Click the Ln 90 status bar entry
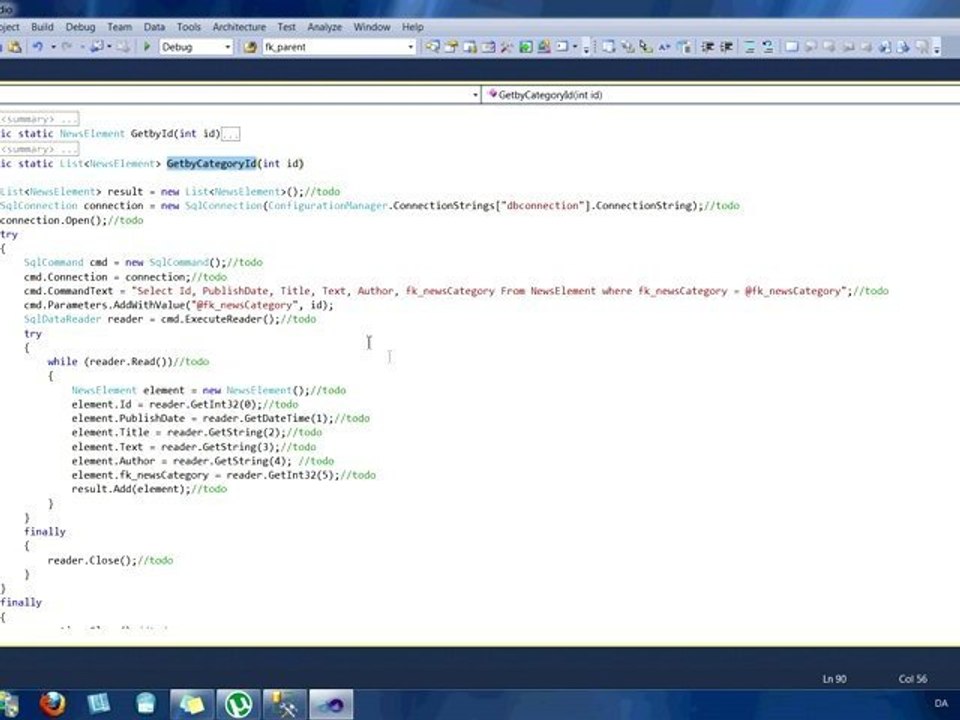The height and width of the screenshot is (720, 960). (834, 679)
